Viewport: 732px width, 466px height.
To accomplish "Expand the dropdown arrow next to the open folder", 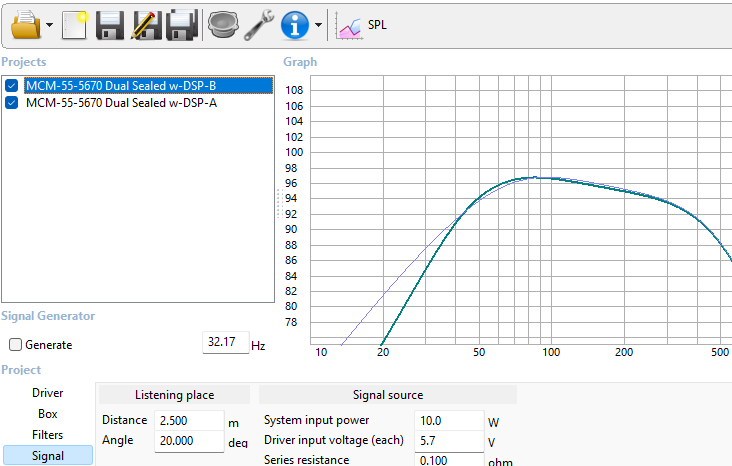I will coord(49,25).
